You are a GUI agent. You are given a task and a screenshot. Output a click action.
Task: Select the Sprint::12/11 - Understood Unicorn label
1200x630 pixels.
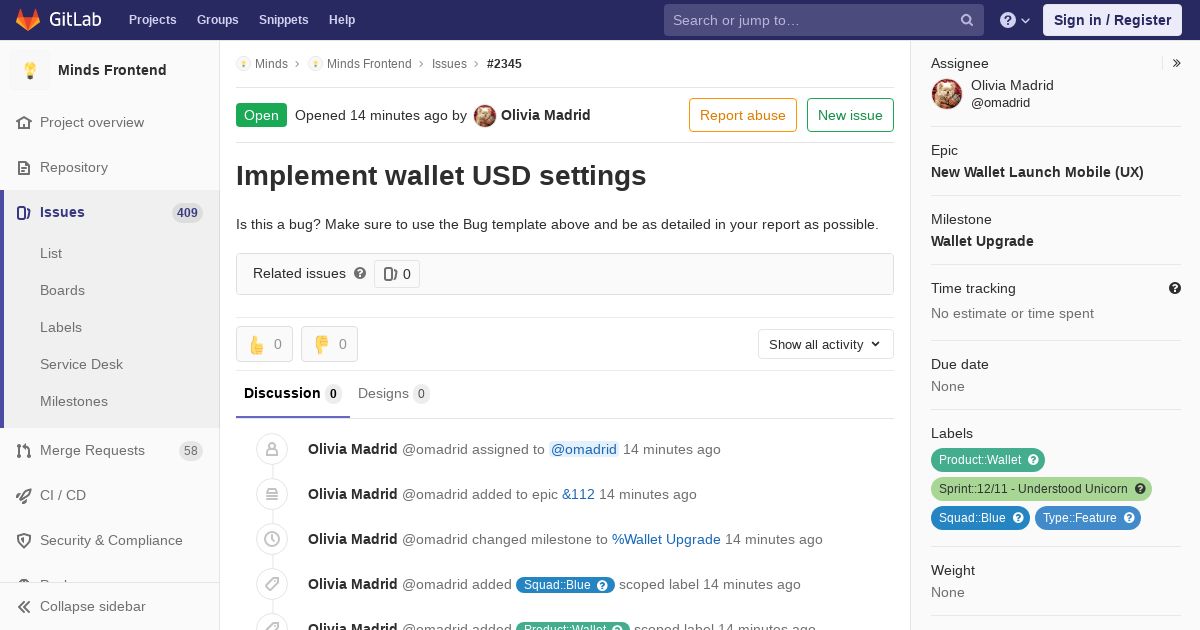point(1033,489)
